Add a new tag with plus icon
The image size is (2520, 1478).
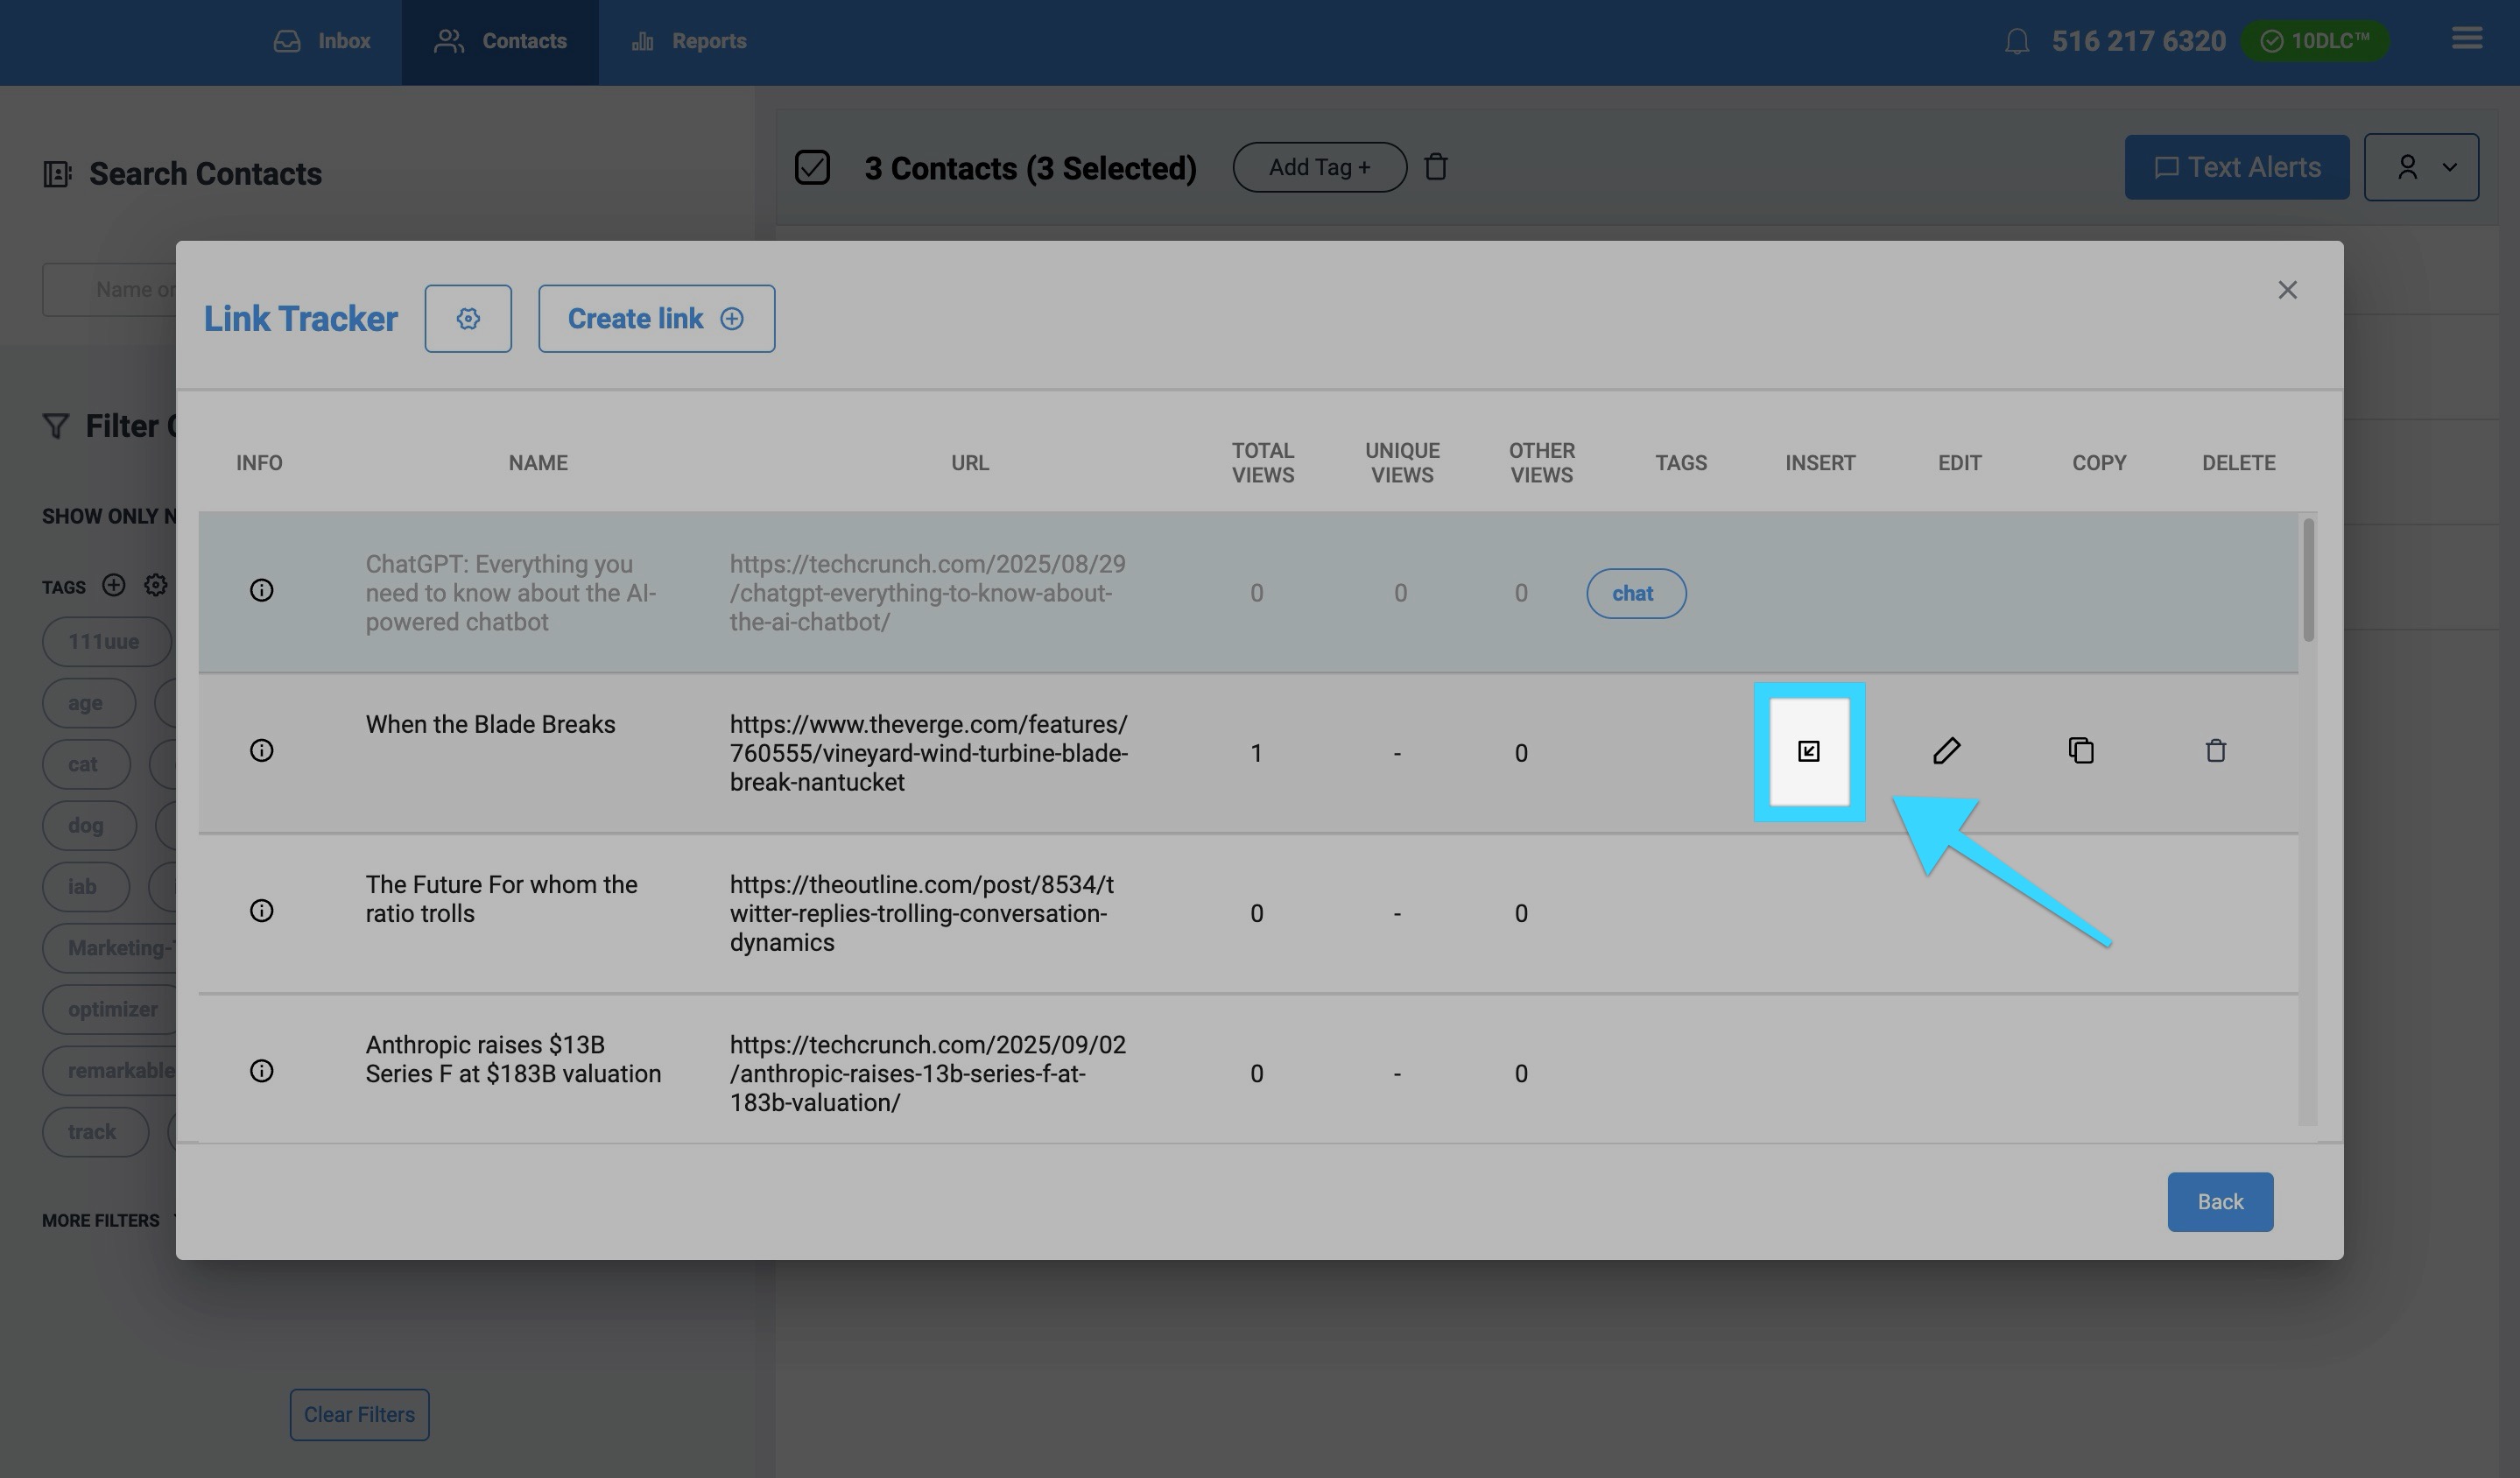(x=114, y=585)
